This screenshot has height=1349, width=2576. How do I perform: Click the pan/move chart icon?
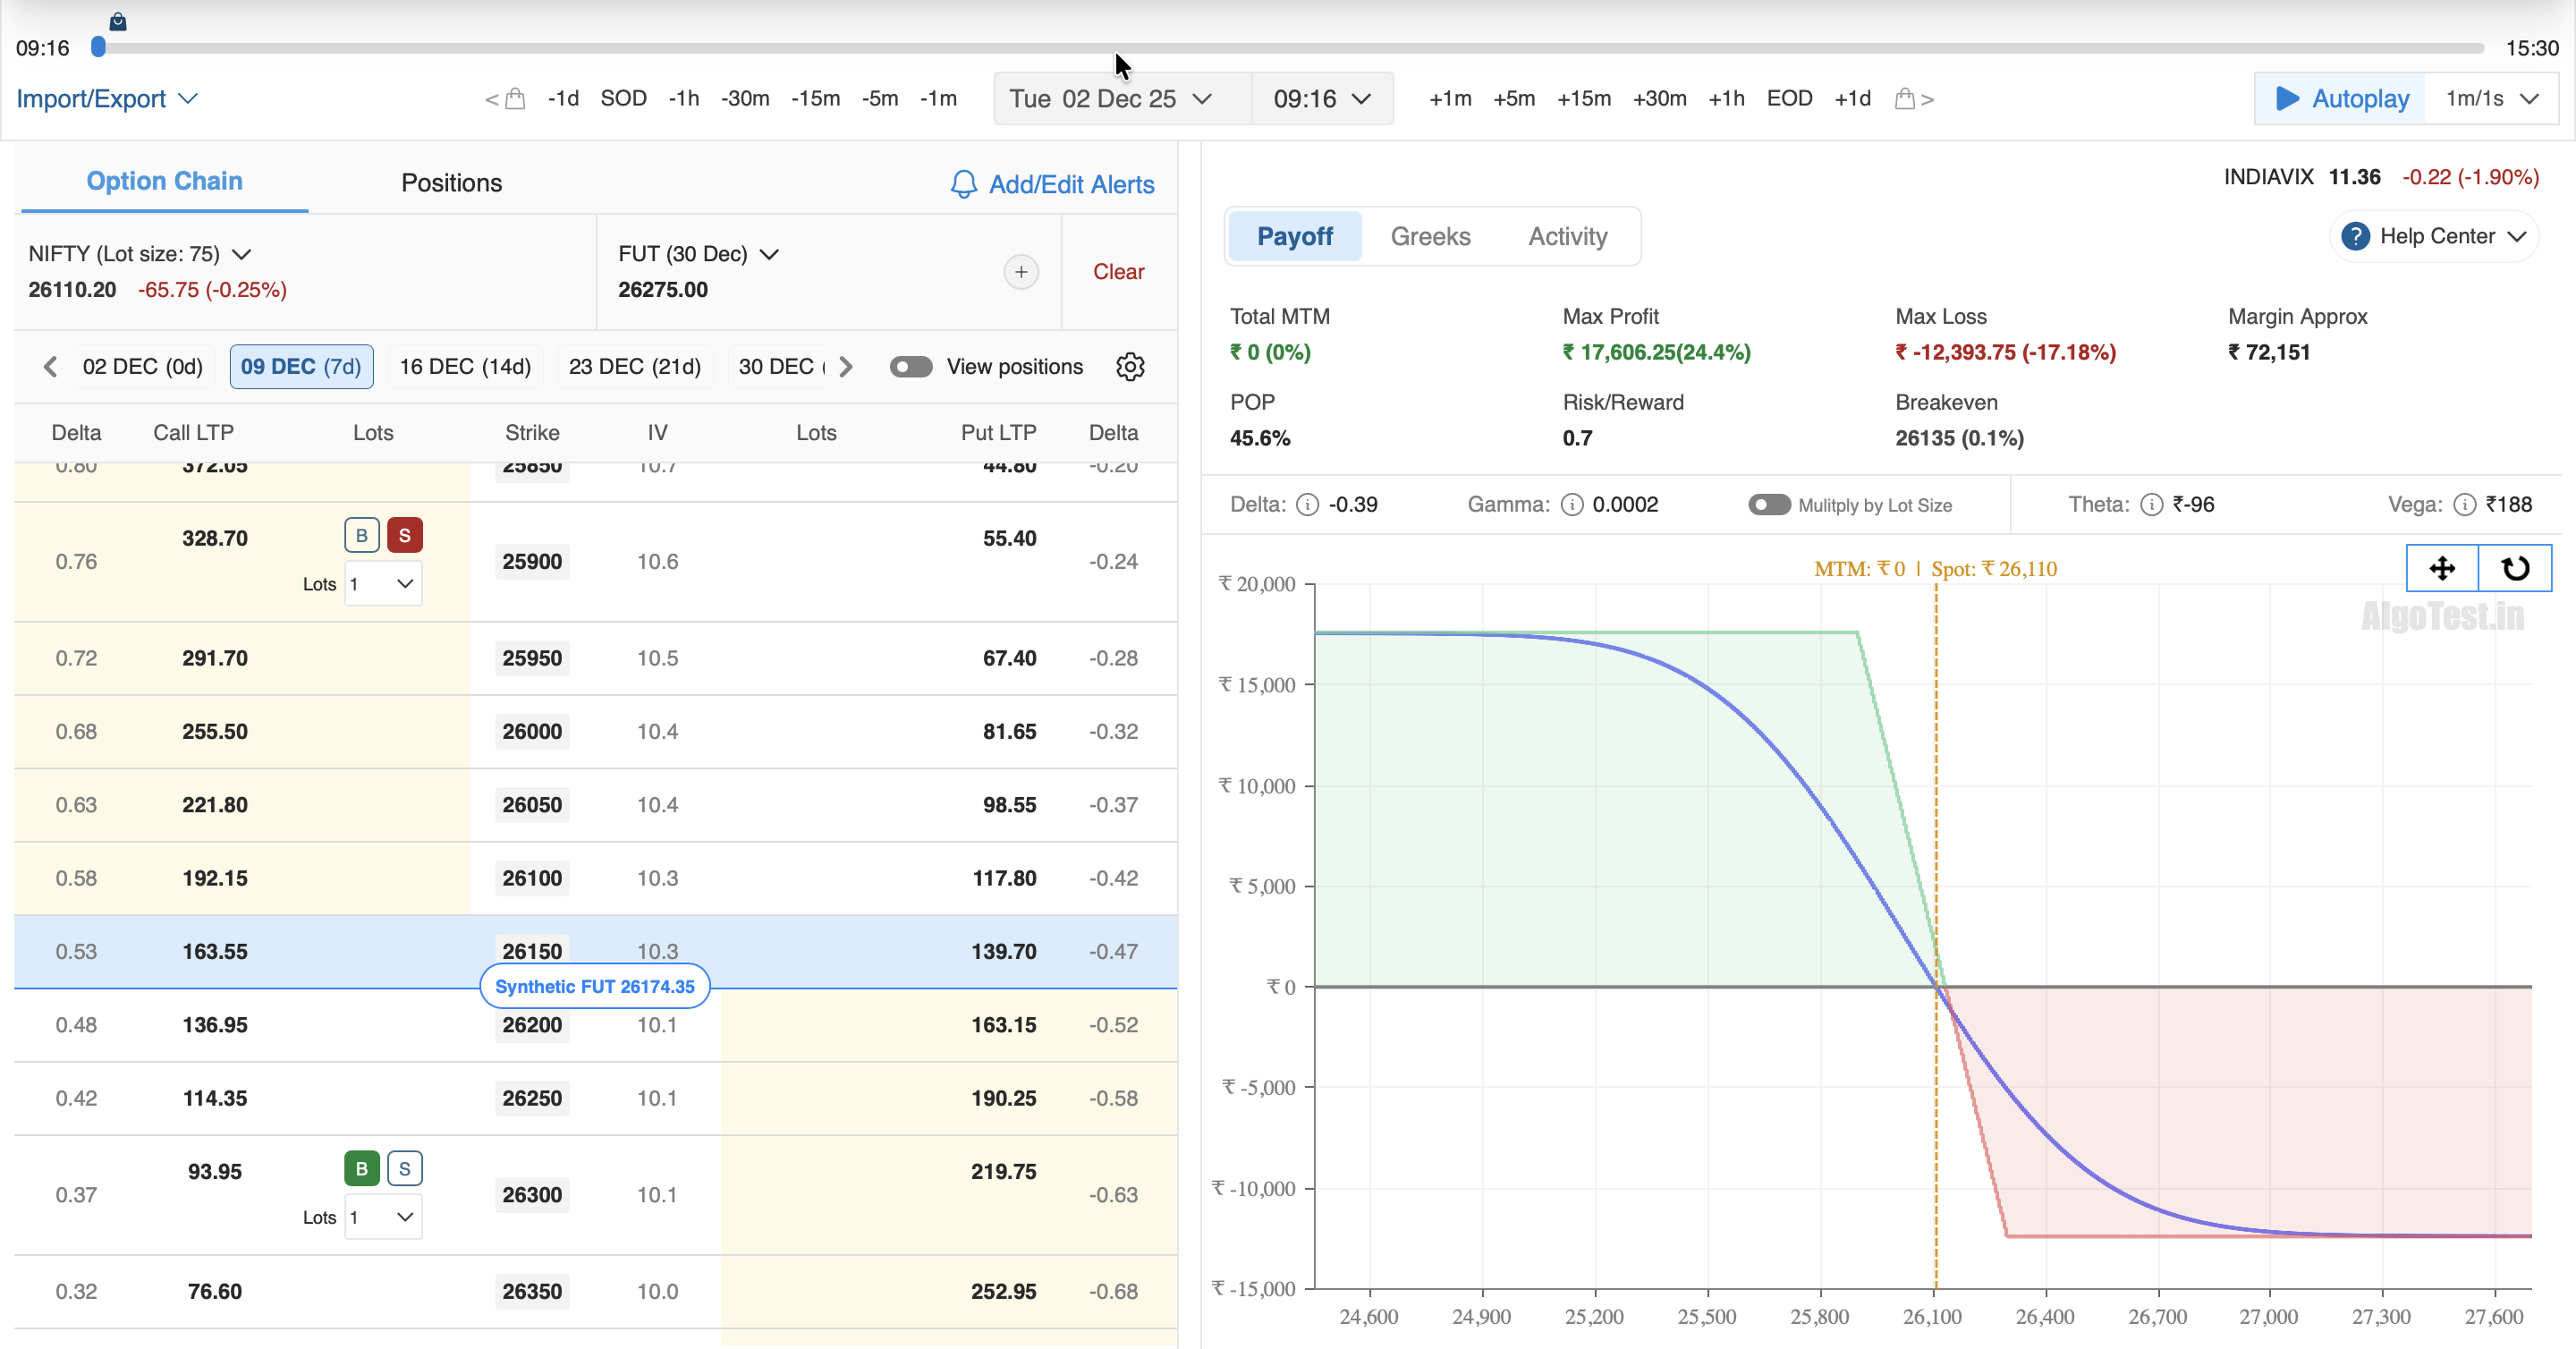tap(2441, 568)
